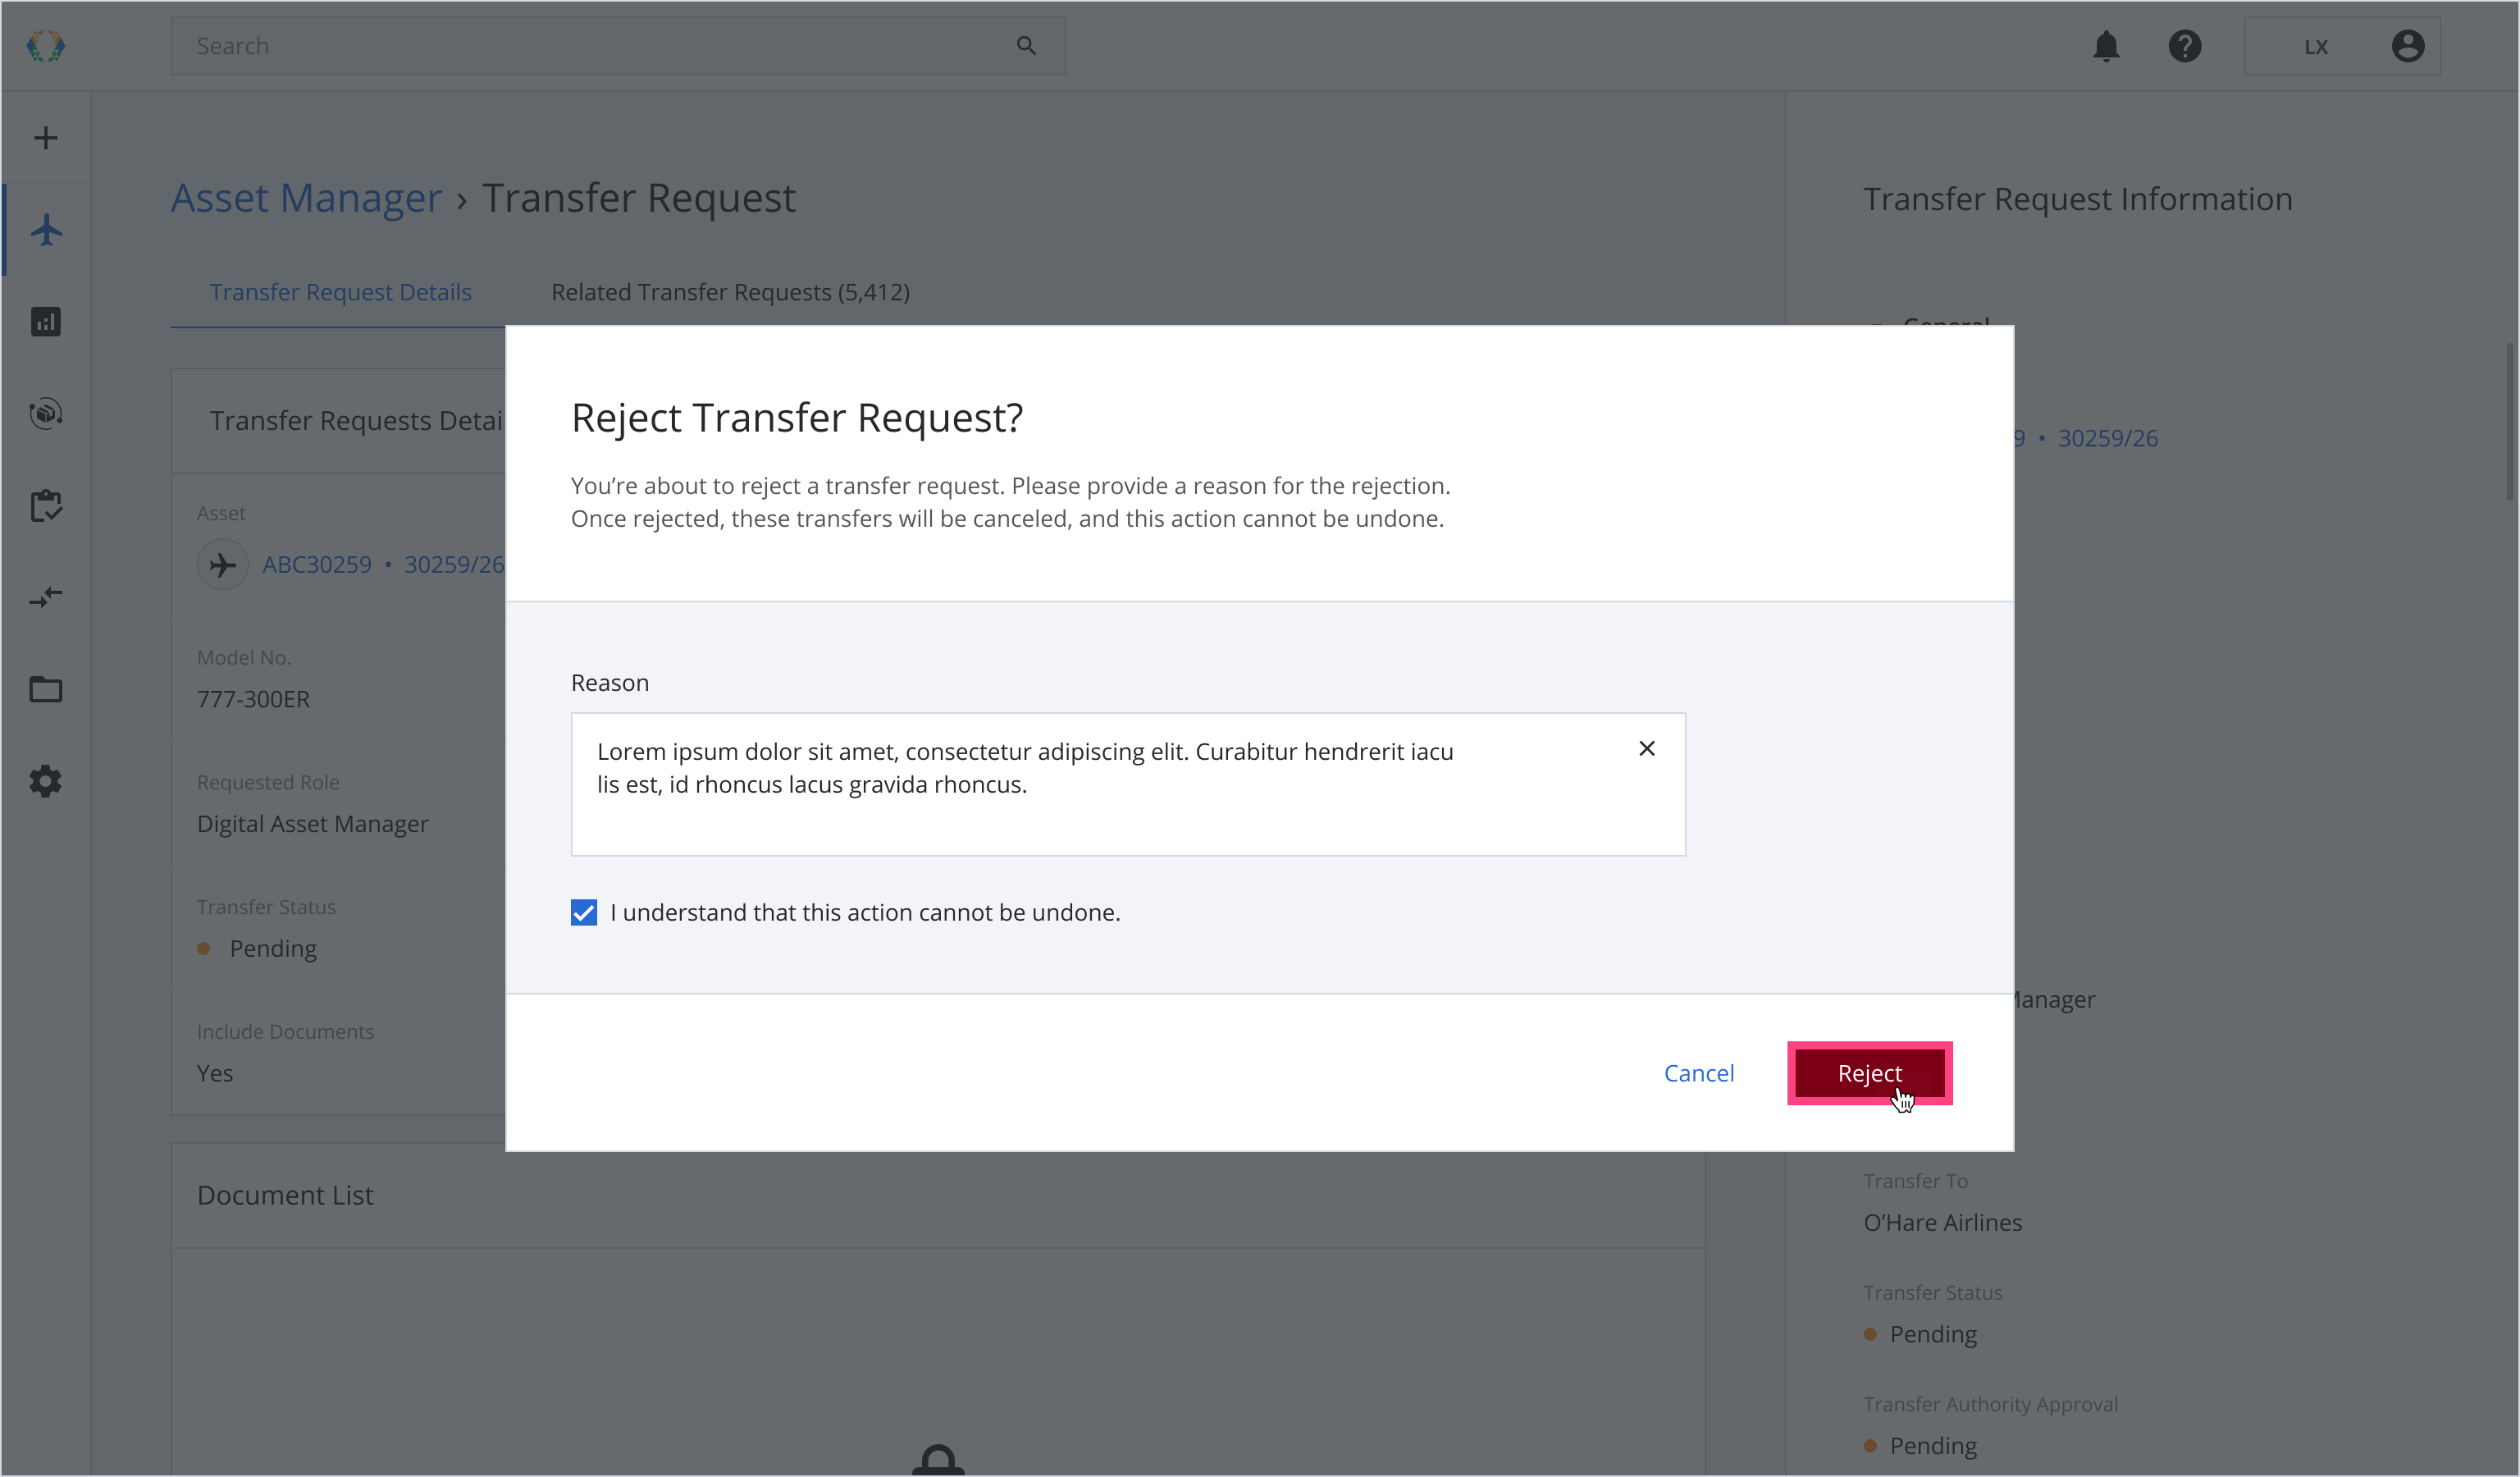This screenshot has width=2520, height=1477.
Task: Click the app logo icon
Action: [x=46, y=46]
